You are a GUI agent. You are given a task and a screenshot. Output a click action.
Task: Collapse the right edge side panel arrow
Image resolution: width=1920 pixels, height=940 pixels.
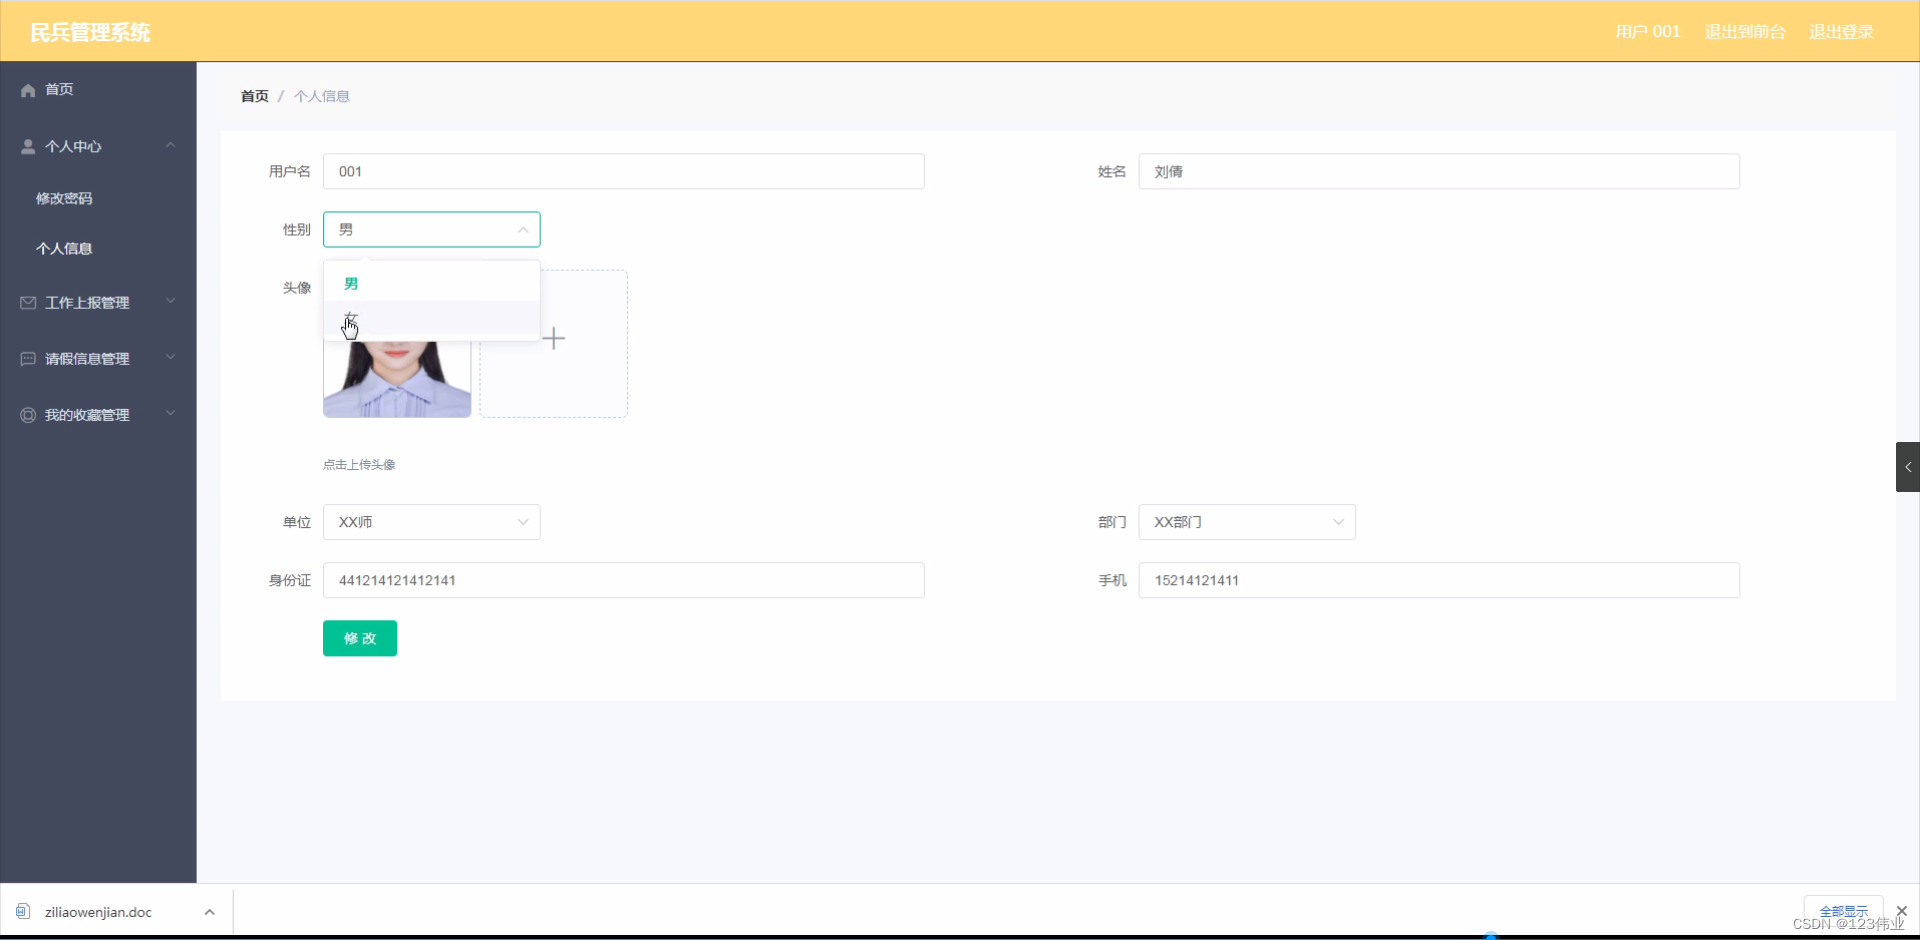(1908, 466)
